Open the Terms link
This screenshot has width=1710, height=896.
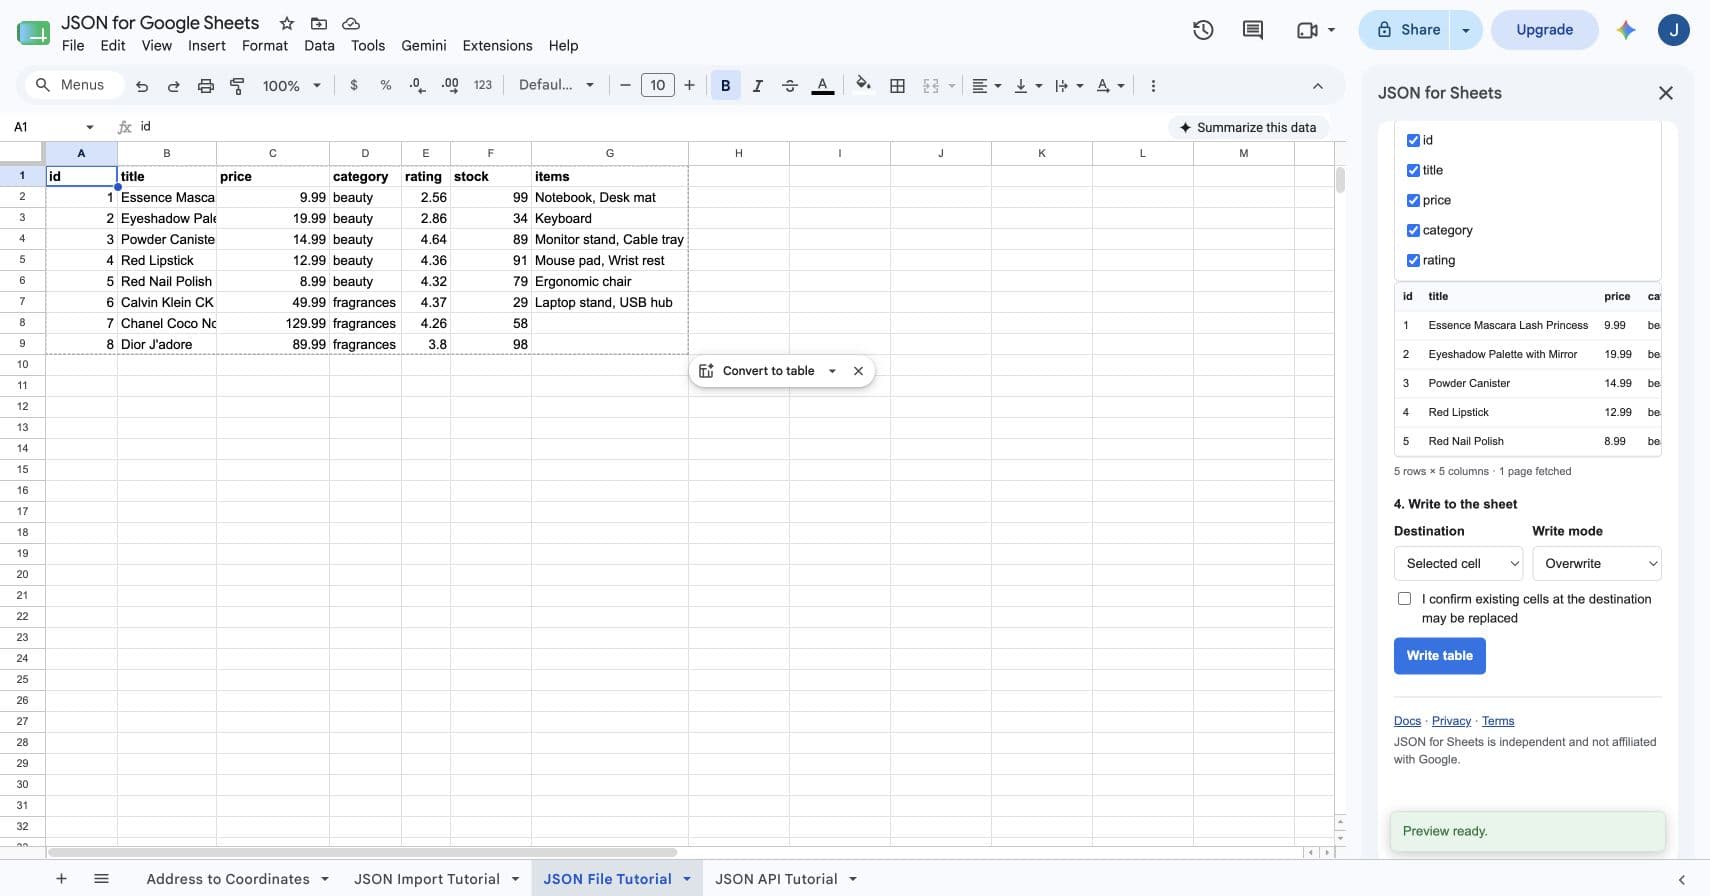click(1498, 721)
